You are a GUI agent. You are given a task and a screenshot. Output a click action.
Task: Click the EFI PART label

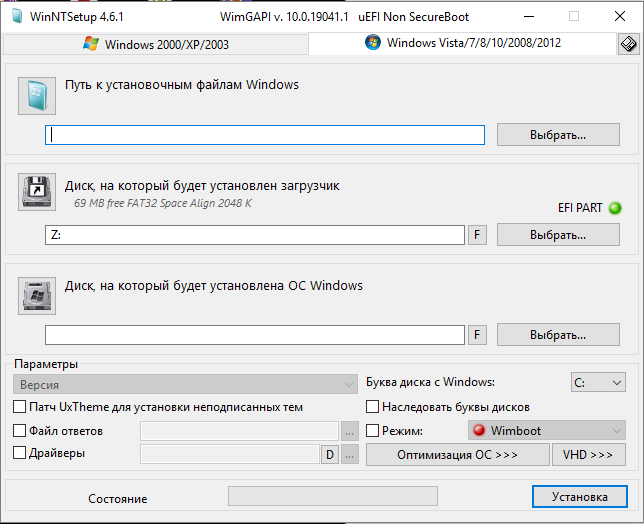point(580,208)
